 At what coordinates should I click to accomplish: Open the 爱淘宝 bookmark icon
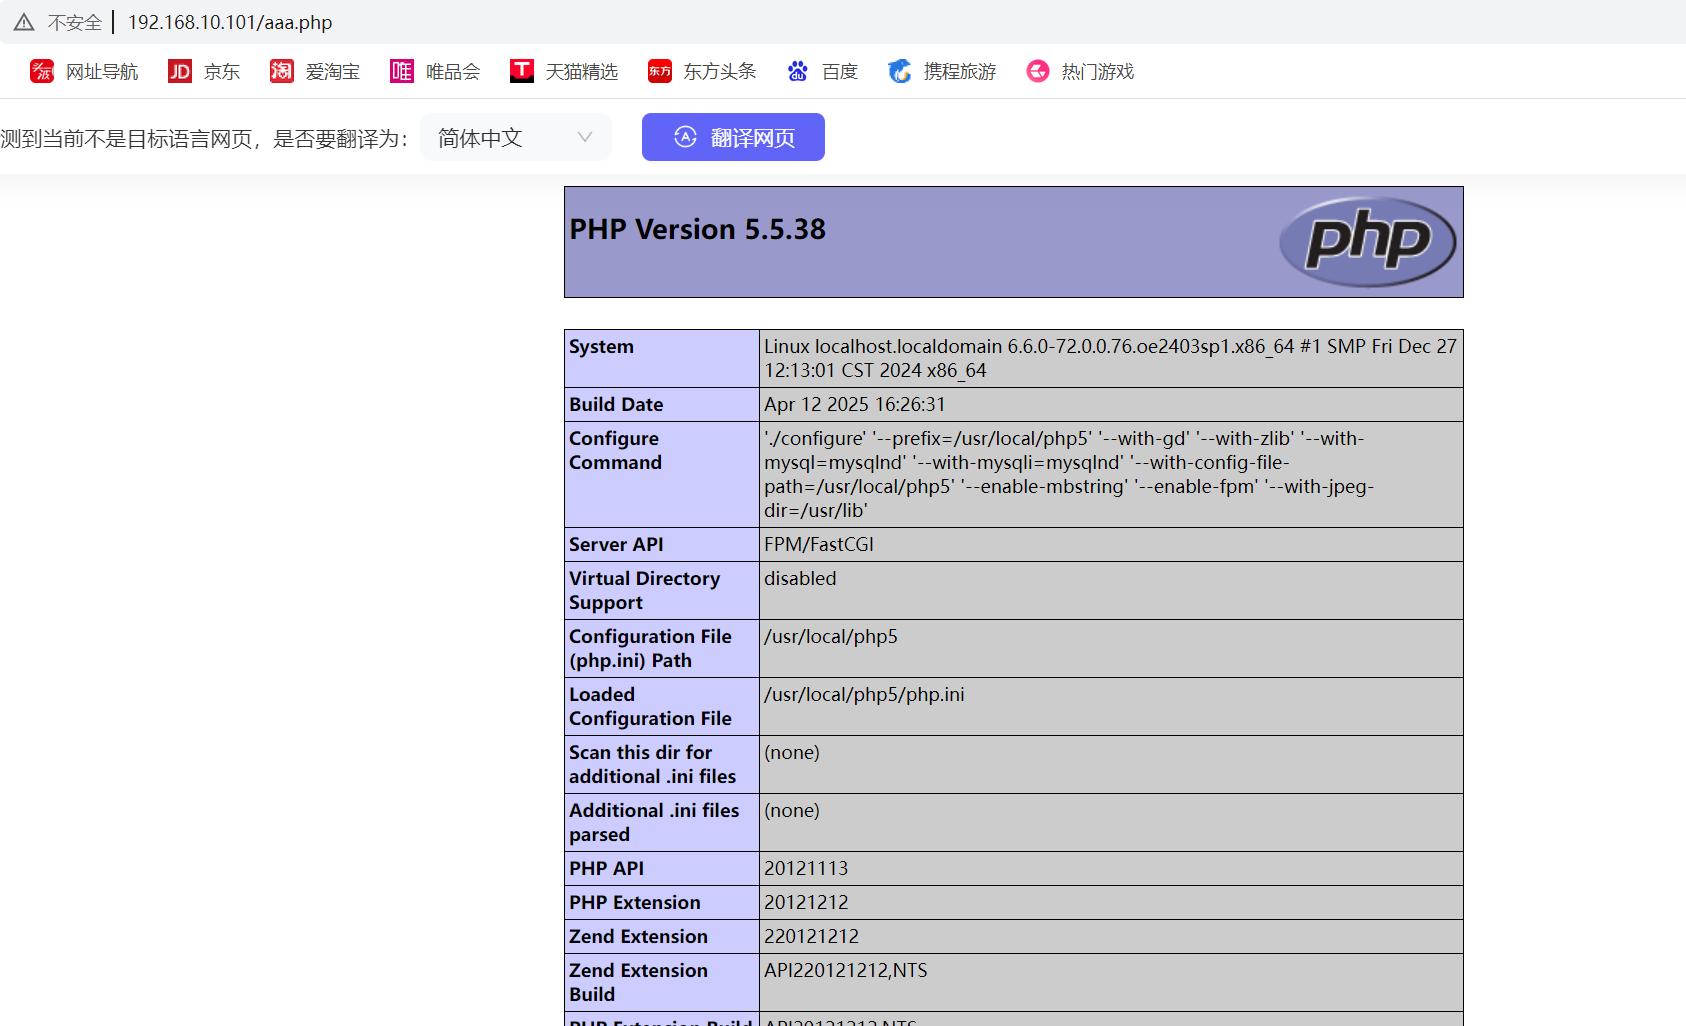tap(282, 71)
